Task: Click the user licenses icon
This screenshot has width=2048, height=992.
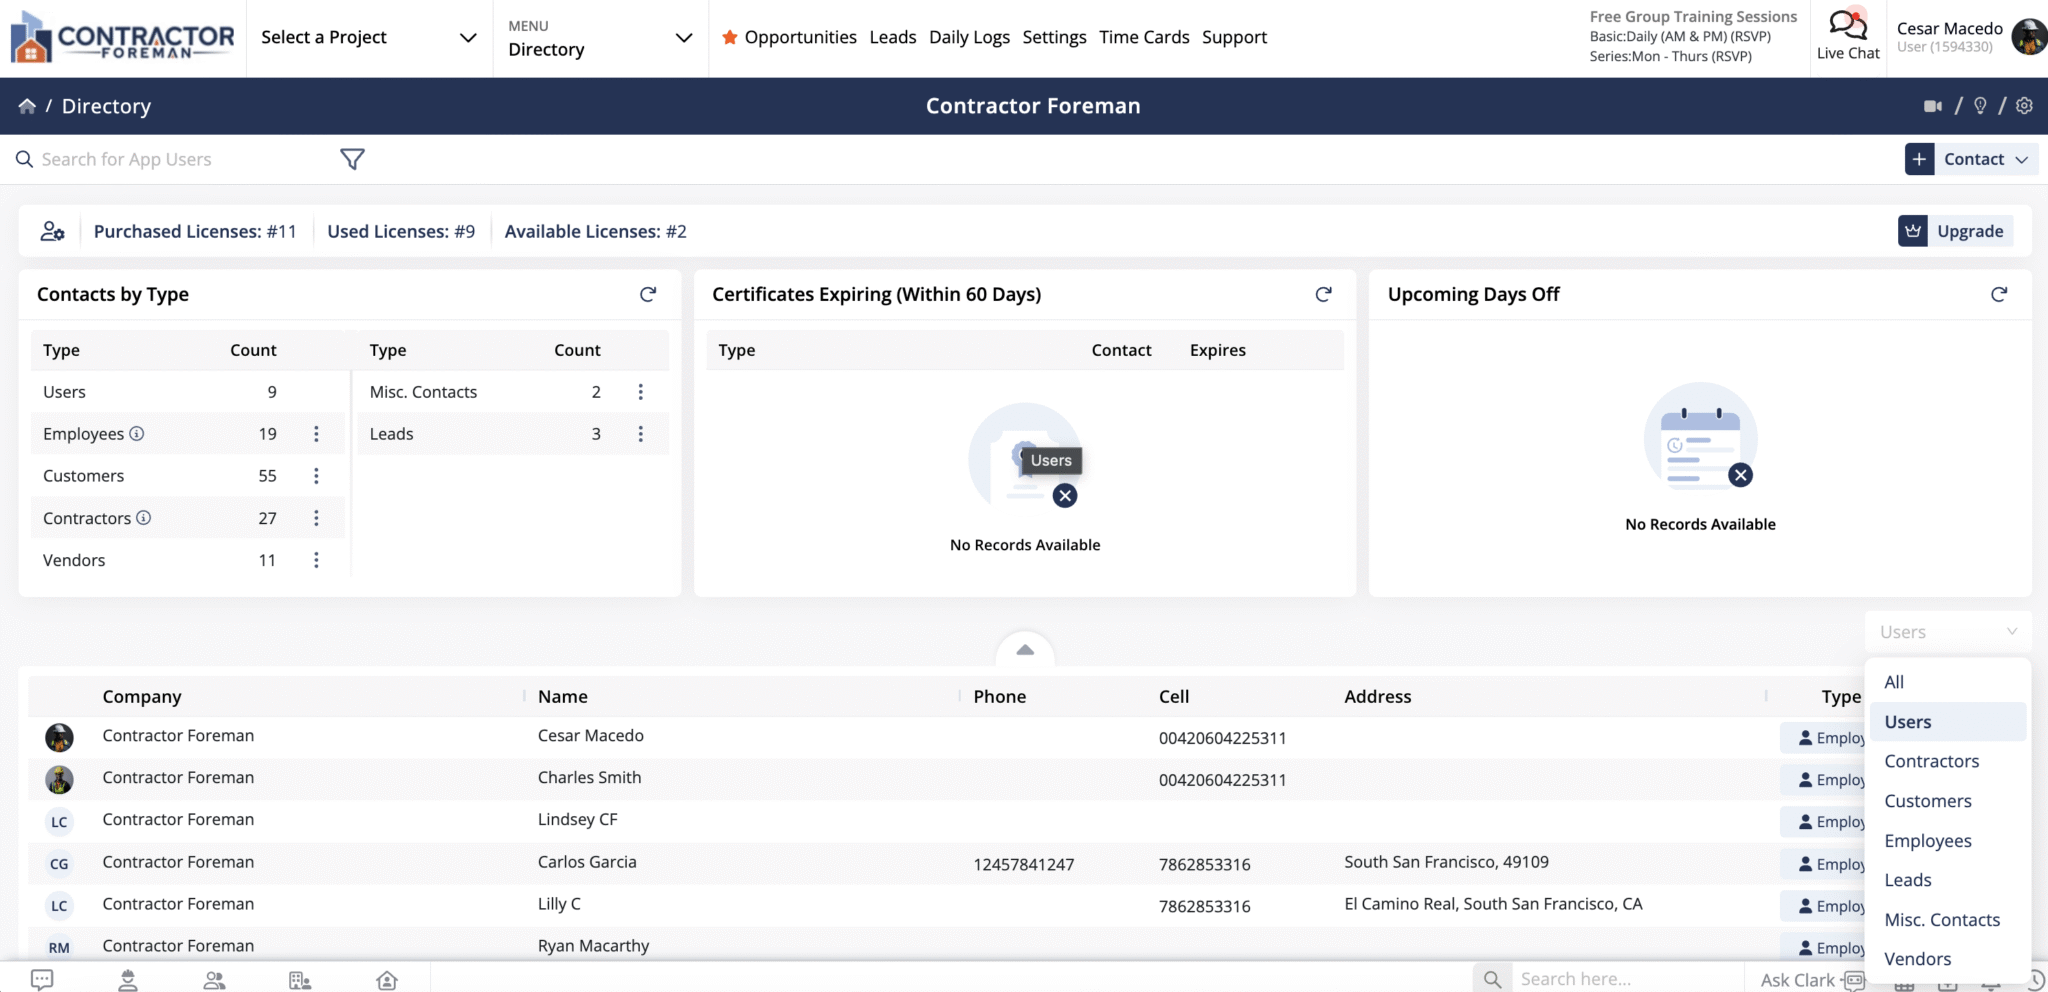Action: (52, 231)
